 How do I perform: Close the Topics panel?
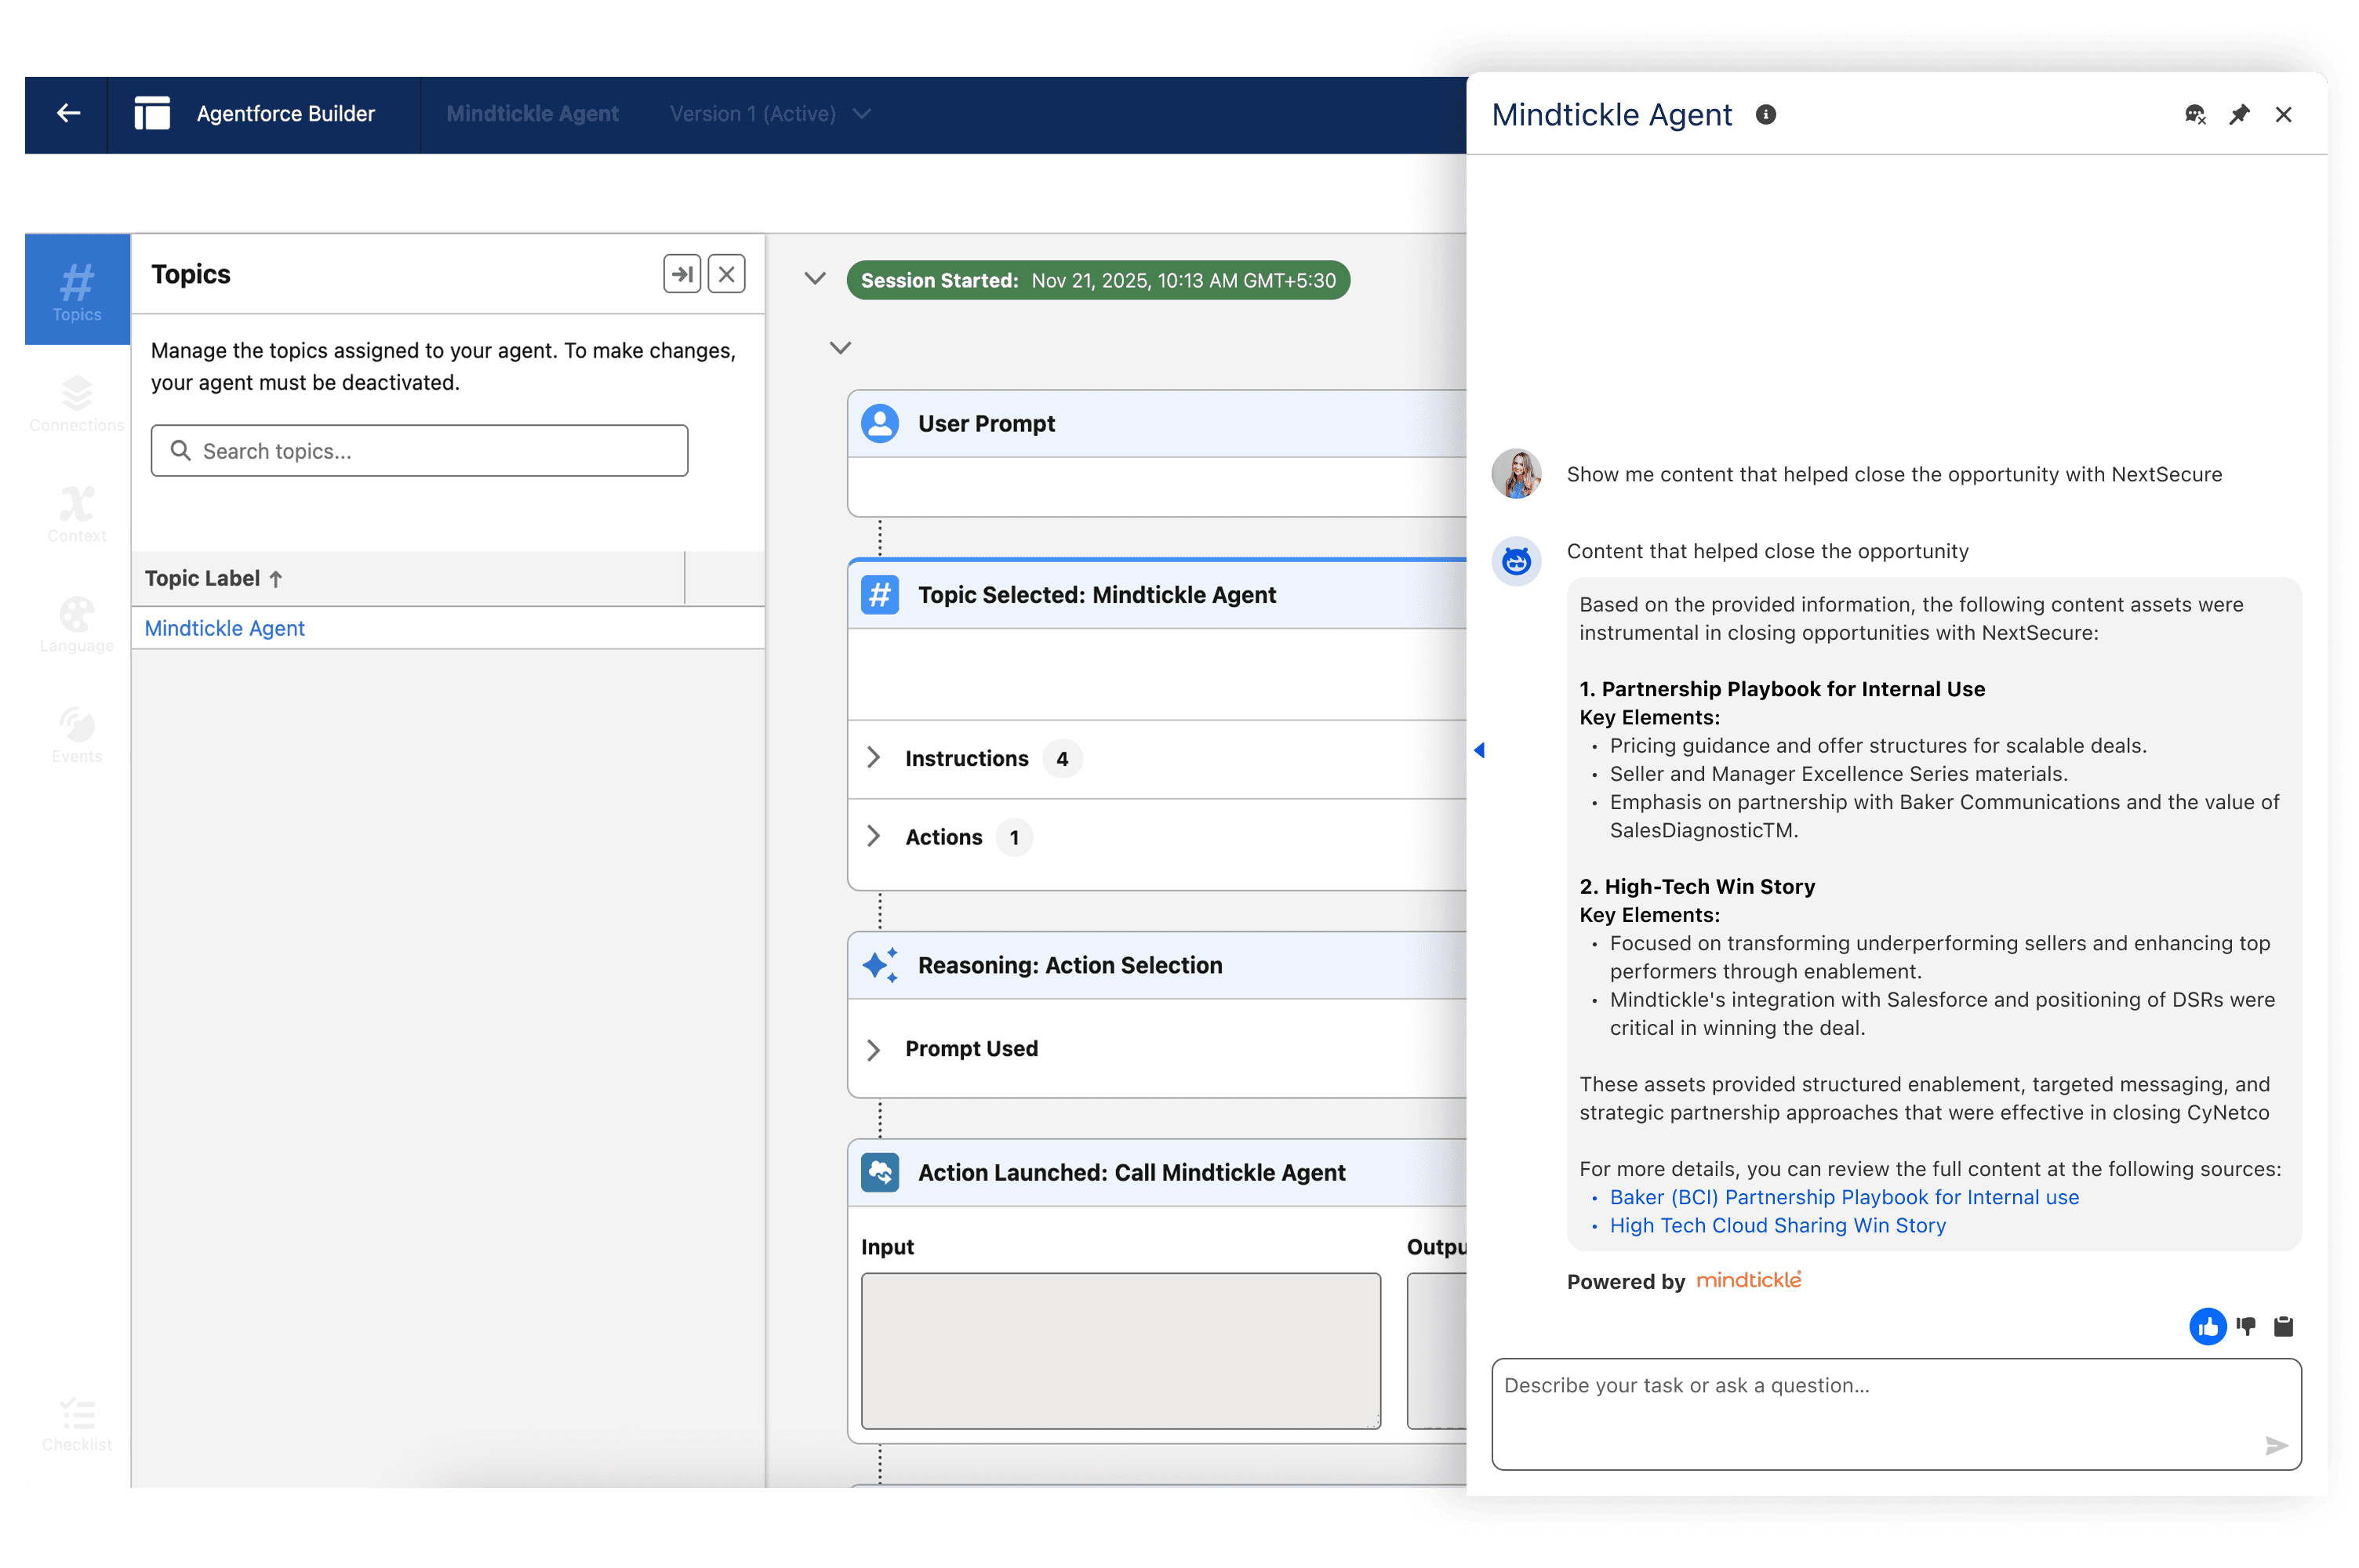(x=727, y=273)
